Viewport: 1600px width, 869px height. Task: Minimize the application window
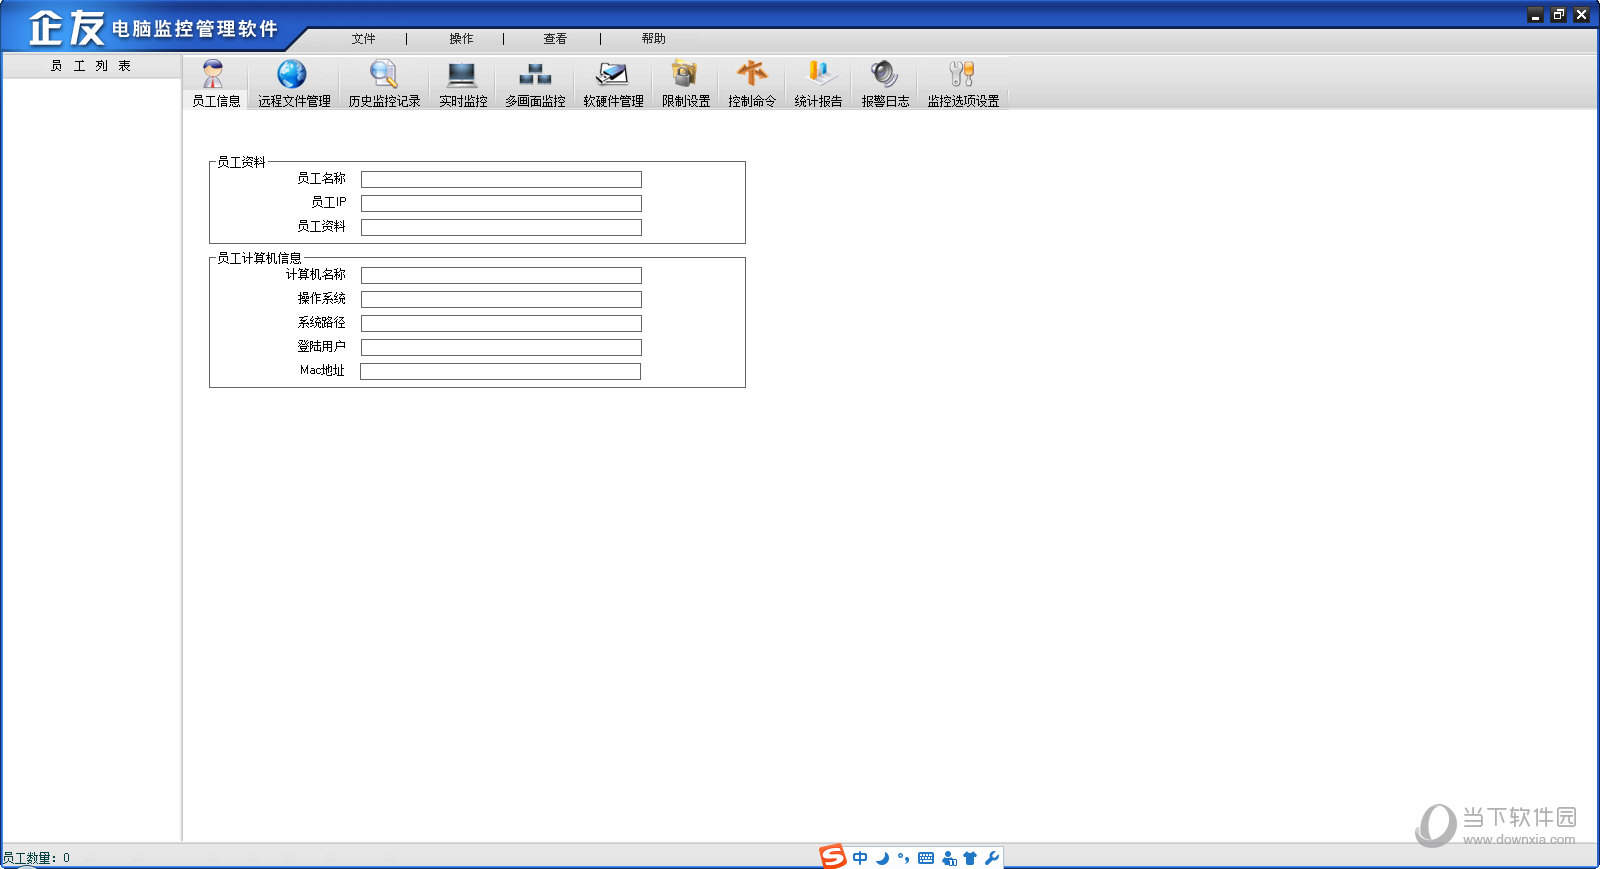click(1536, 15)
